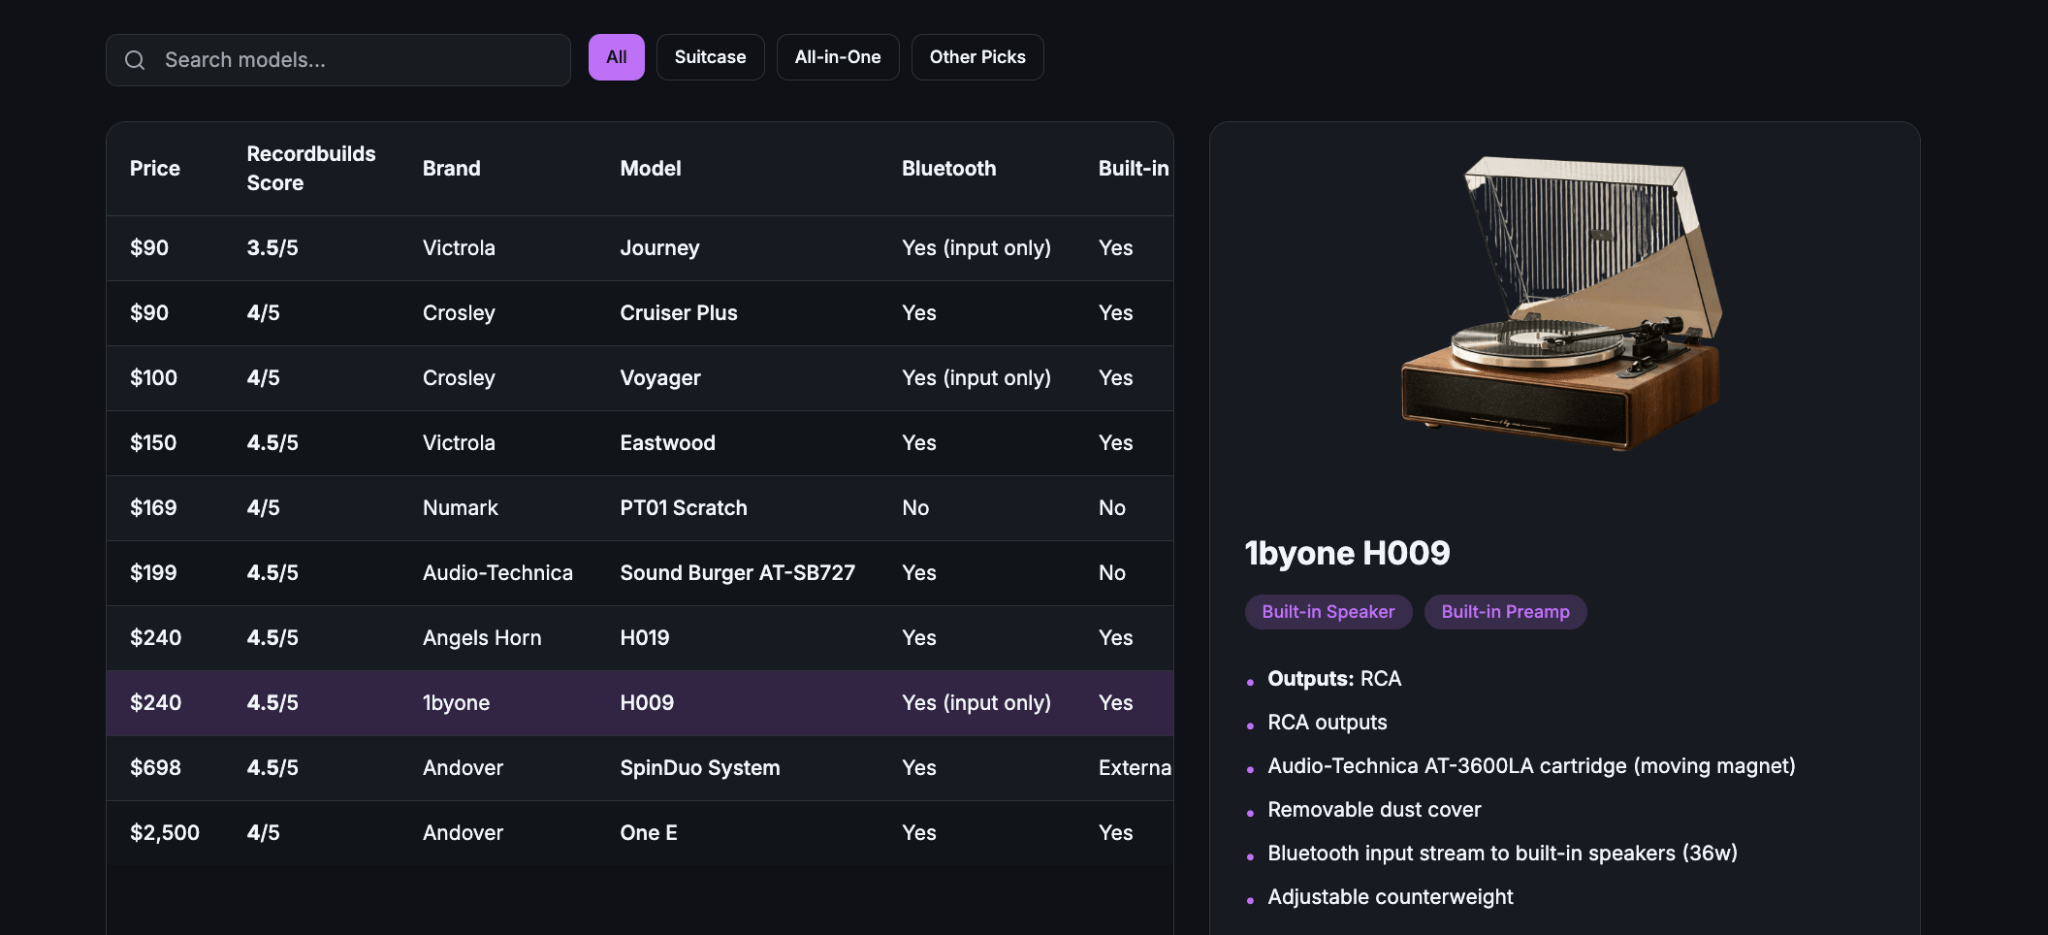This screenshot has width=2048, height=935.
Task: Sort by Recordbuilds Score header
Action: tap(310, 168)
